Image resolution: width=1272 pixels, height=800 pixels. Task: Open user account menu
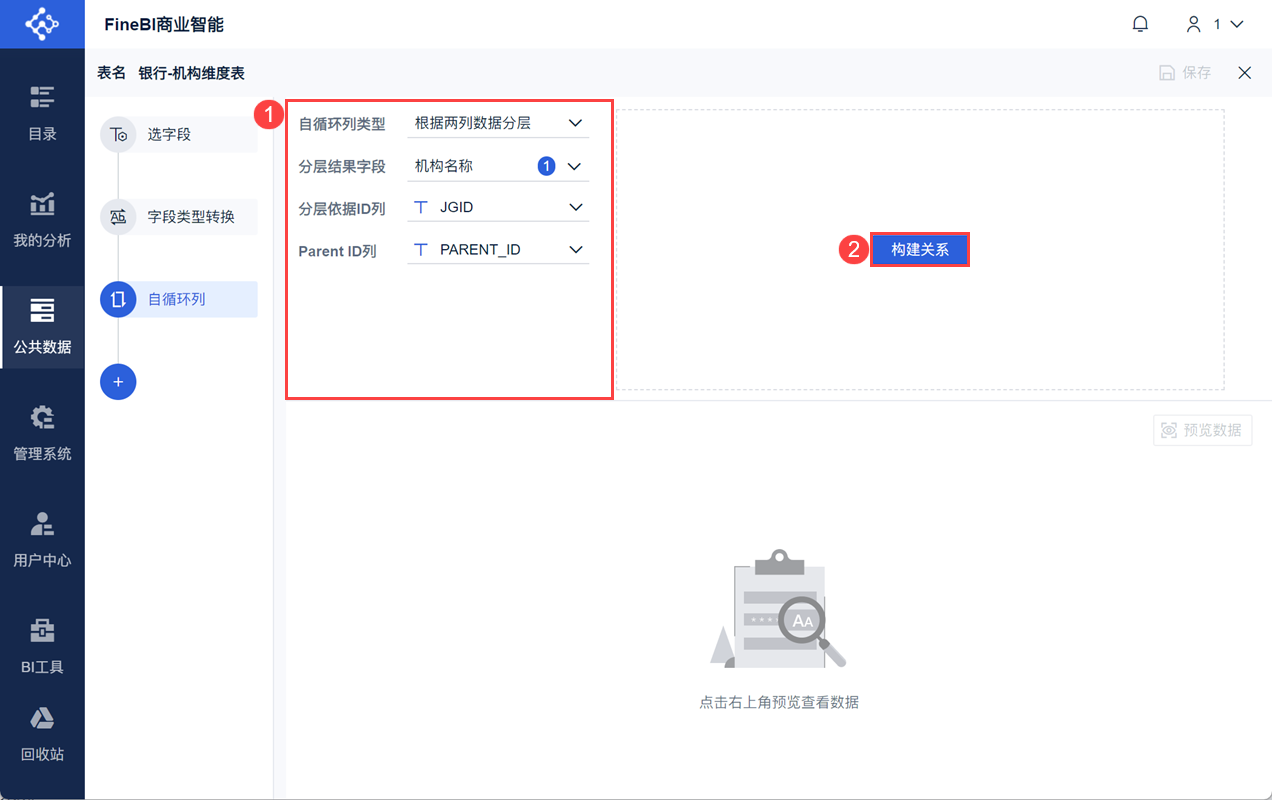(1214, 24)
